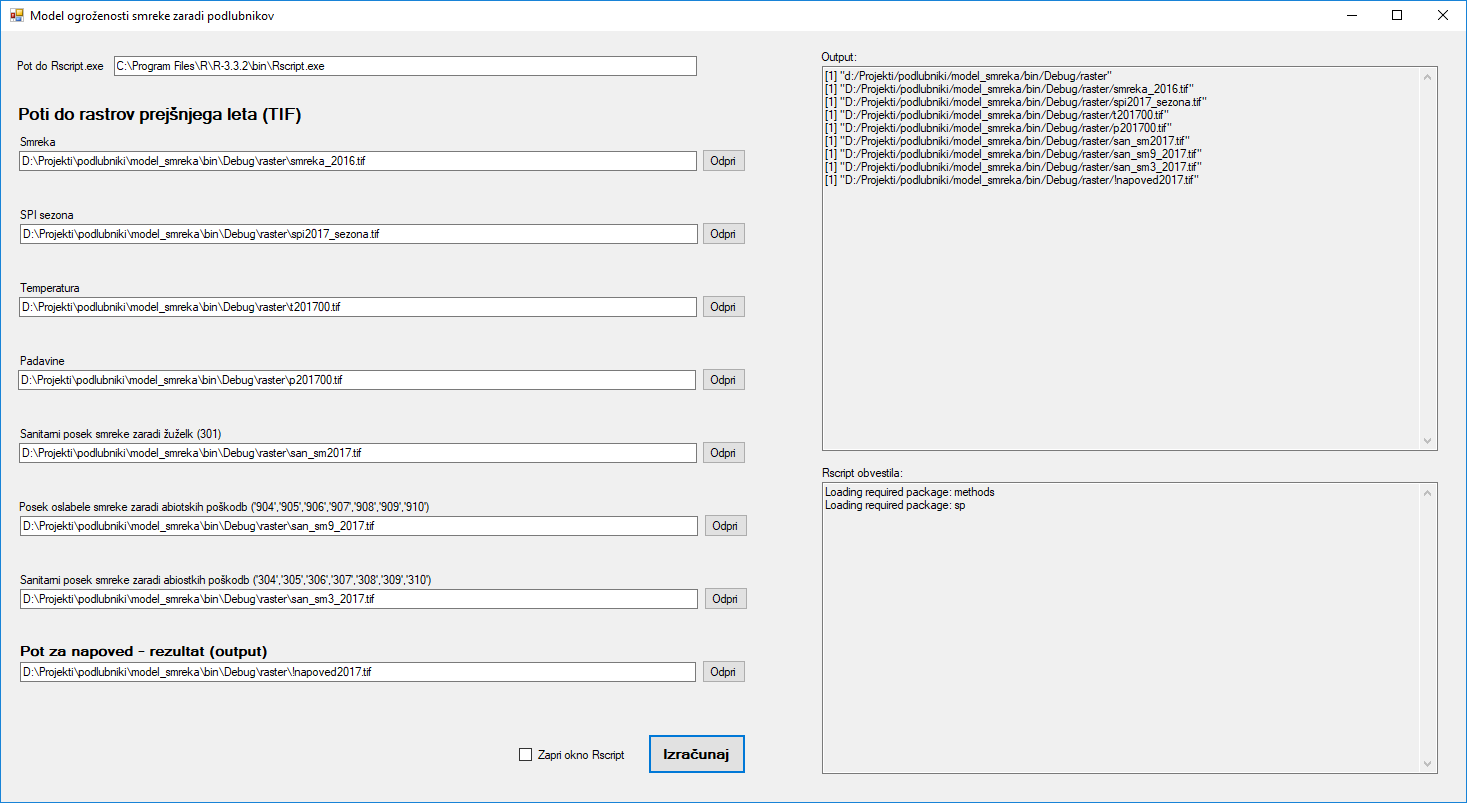Viewport: 1467px width, 803px height.
Task: Click Rscript obvestila scrollbar down arrow
Action: (x=1428, y=764)
